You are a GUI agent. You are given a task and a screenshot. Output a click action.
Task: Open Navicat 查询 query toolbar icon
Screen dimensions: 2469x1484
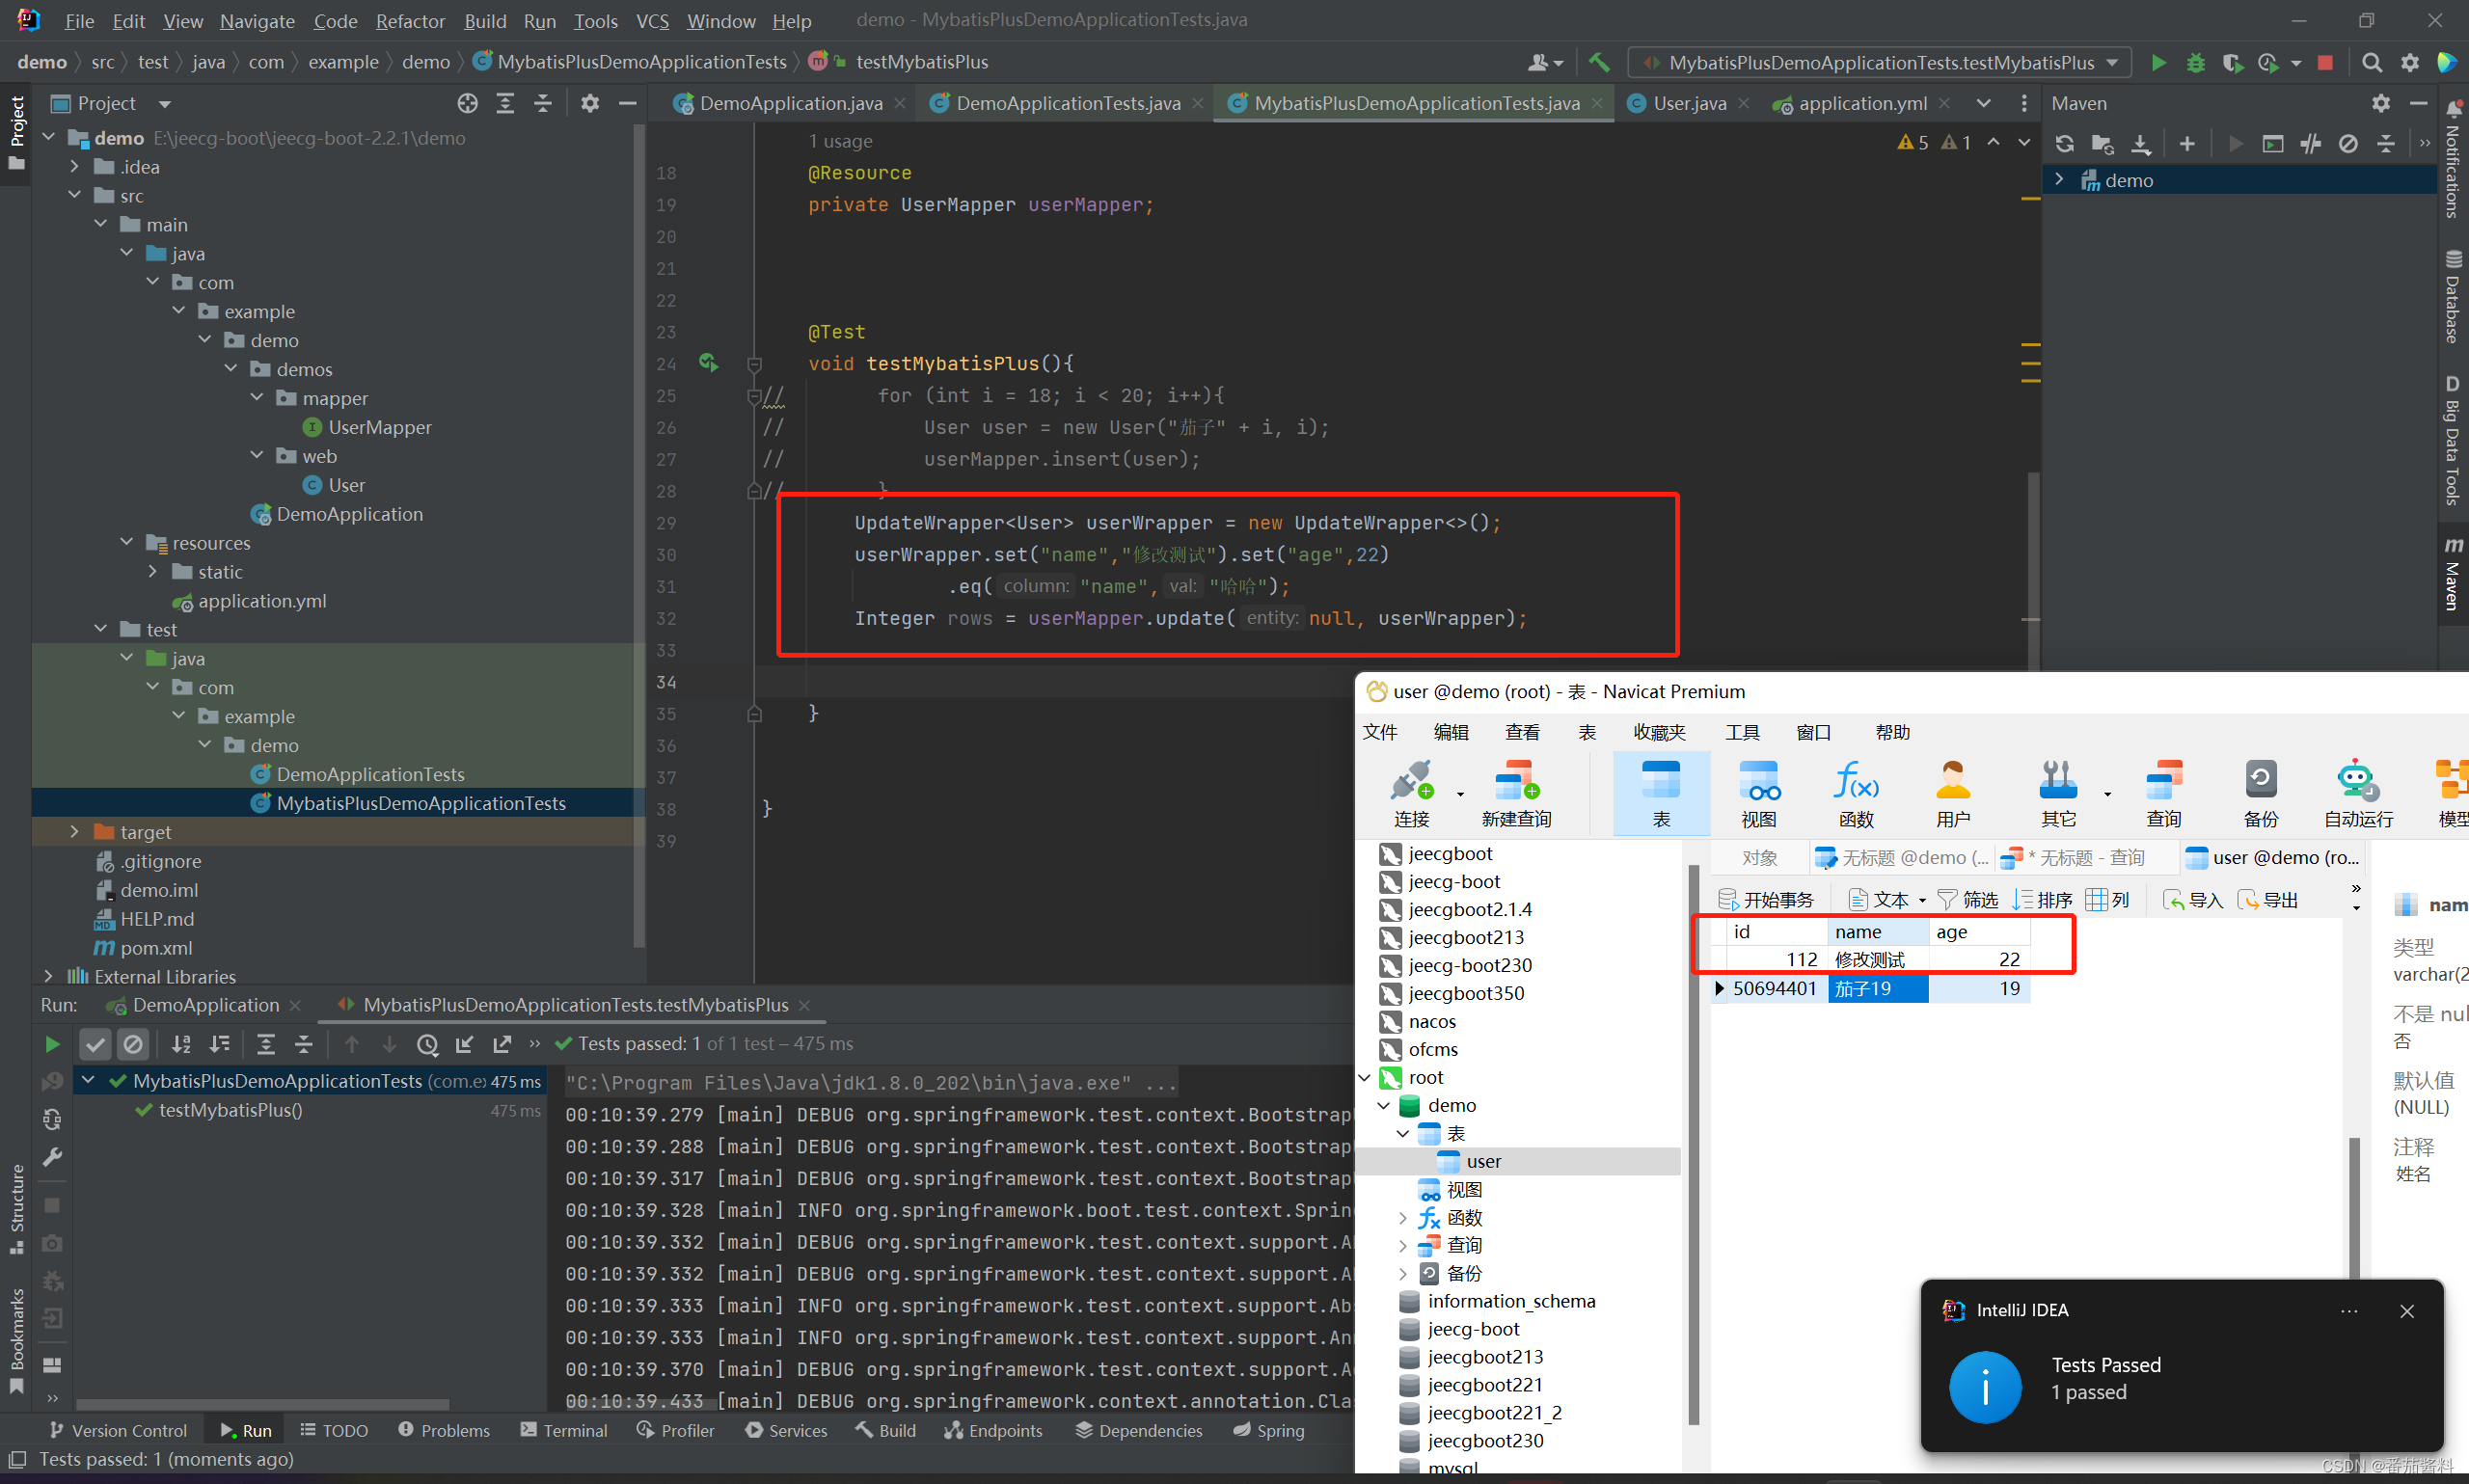point(2163,794)
